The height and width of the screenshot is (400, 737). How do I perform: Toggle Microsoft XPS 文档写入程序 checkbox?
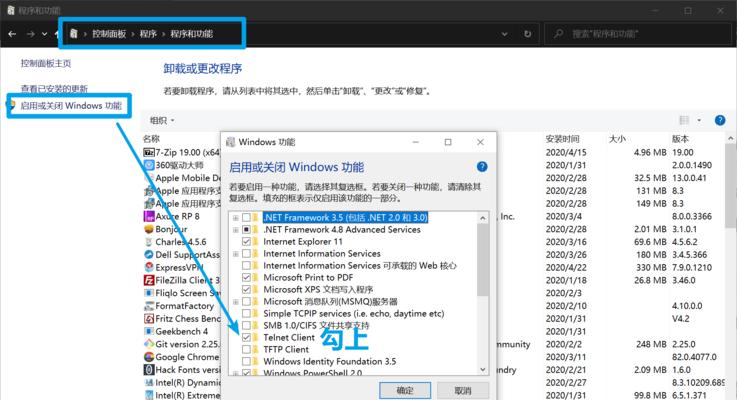[246, 290]
